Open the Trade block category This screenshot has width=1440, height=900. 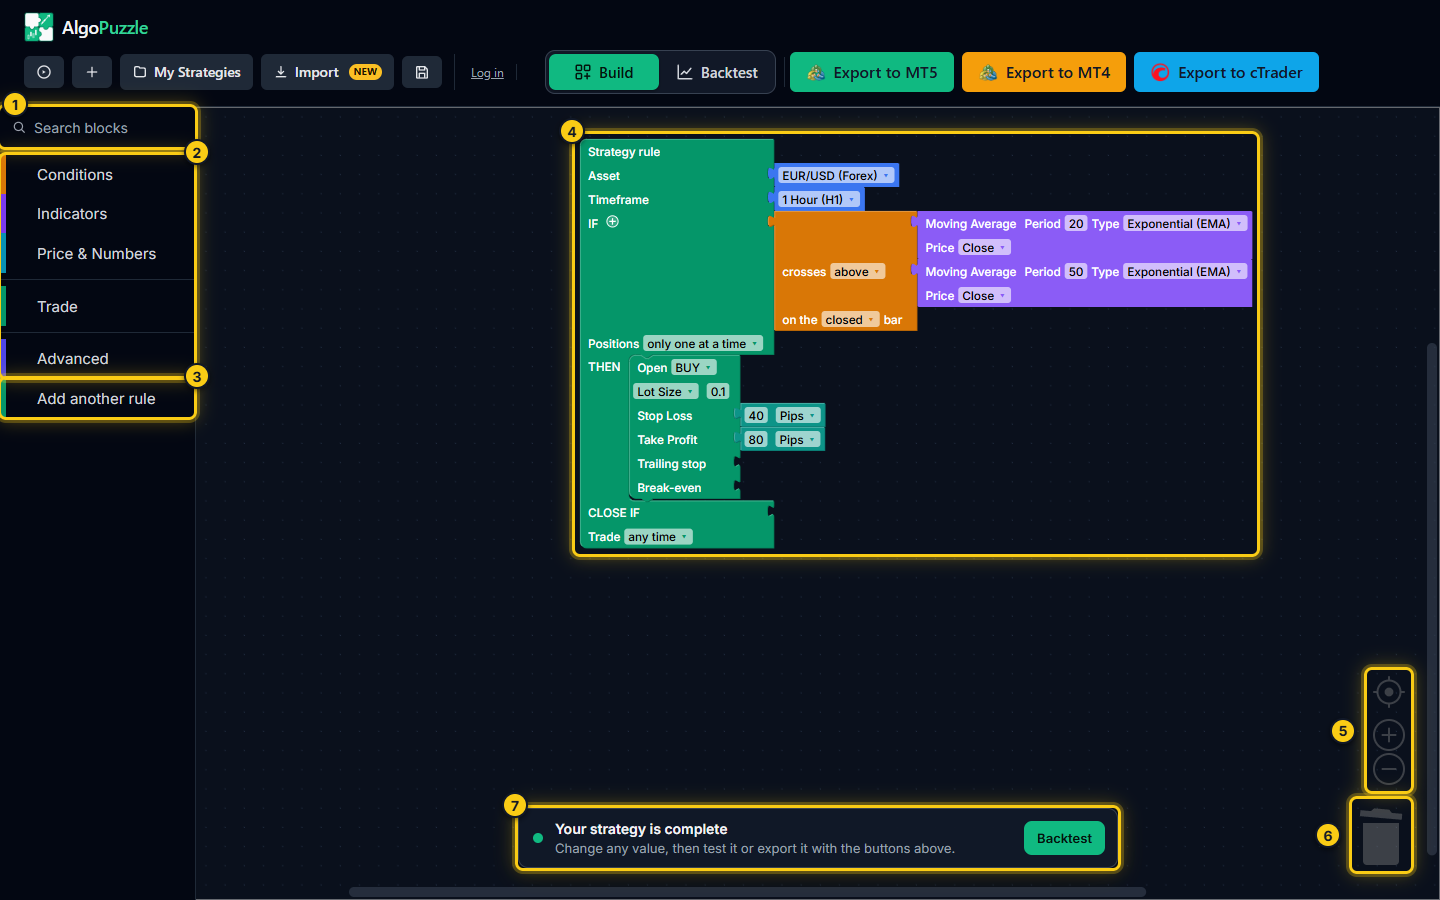(98, 307)
